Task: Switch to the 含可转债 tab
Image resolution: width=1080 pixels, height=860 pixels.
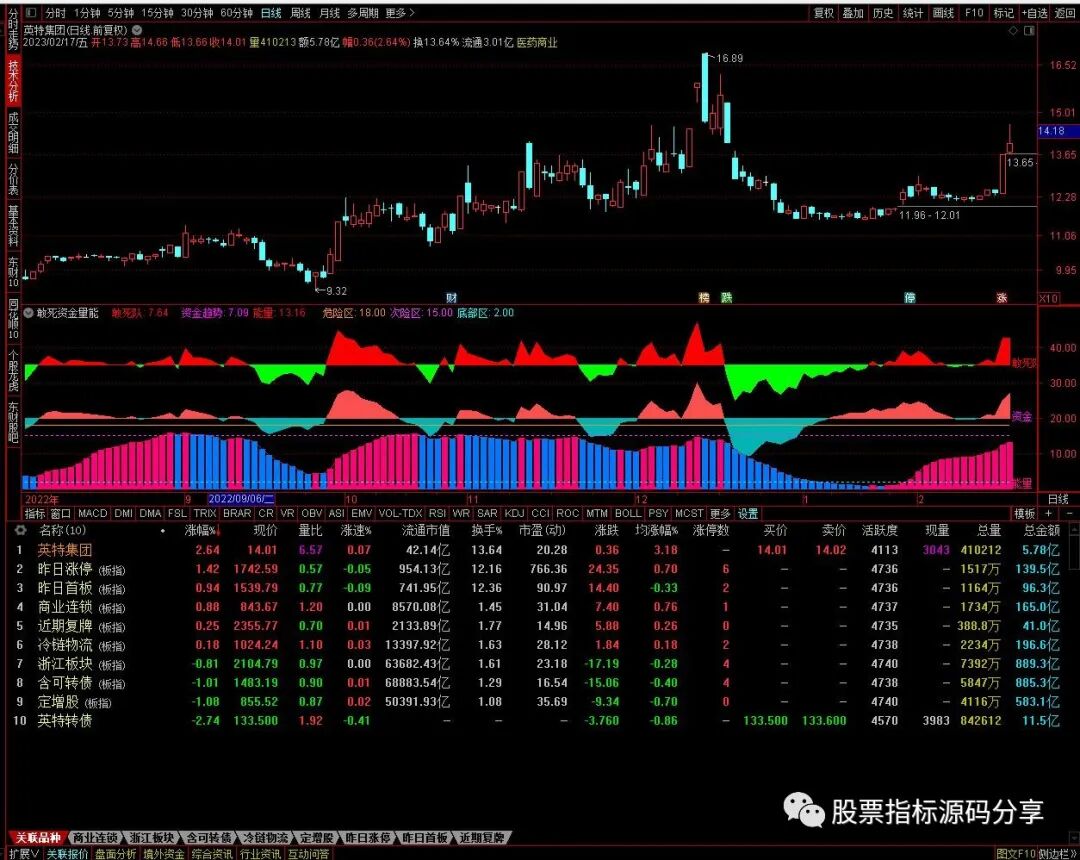Action: pyautogui.click(x=209, y=838)
